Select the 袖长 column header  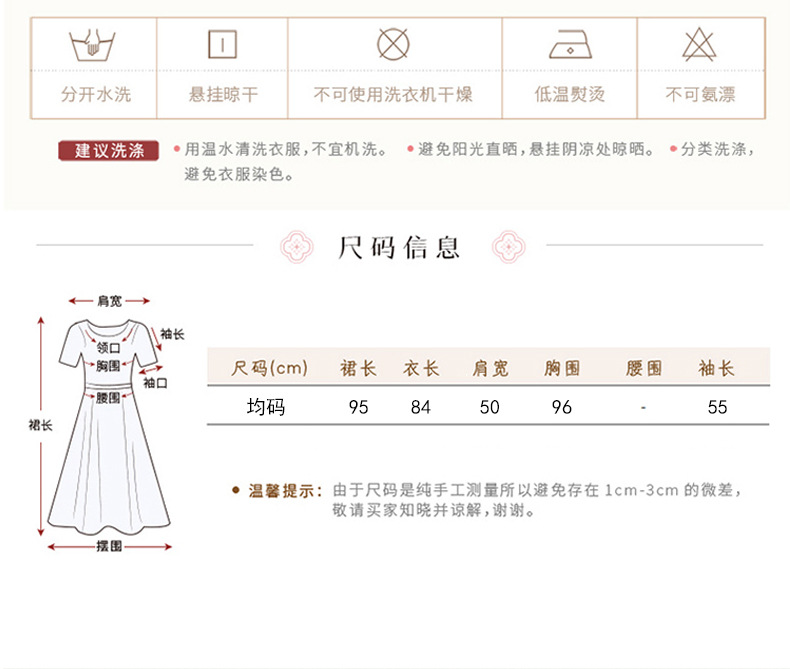click(x=716, y=368)
